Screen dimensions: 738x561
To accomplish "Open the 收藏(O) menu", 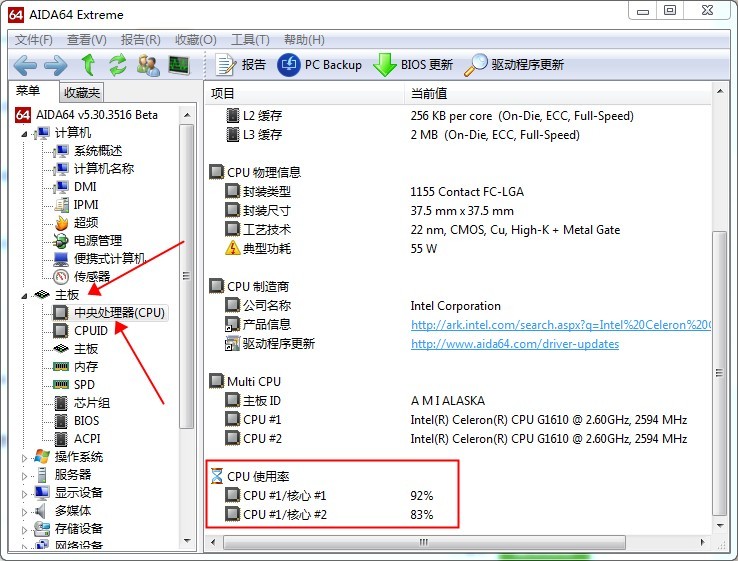I will pyautogui.click(x=196, y=40).
